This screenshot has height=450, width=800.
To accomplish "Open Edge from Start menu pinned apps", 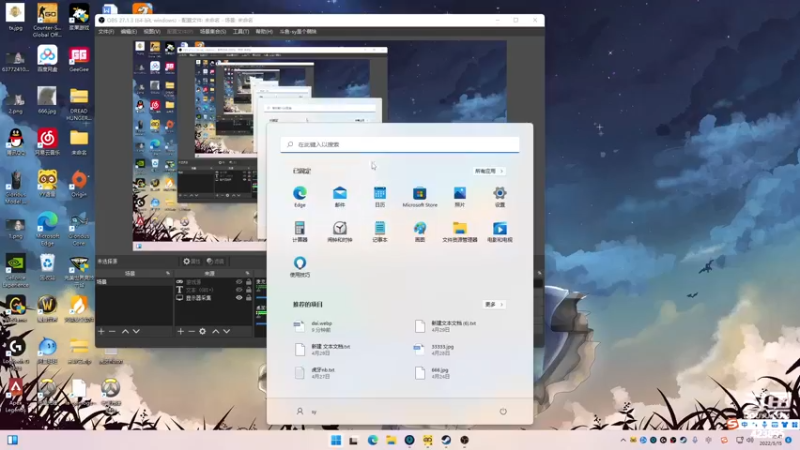I will tap(299, 196).
